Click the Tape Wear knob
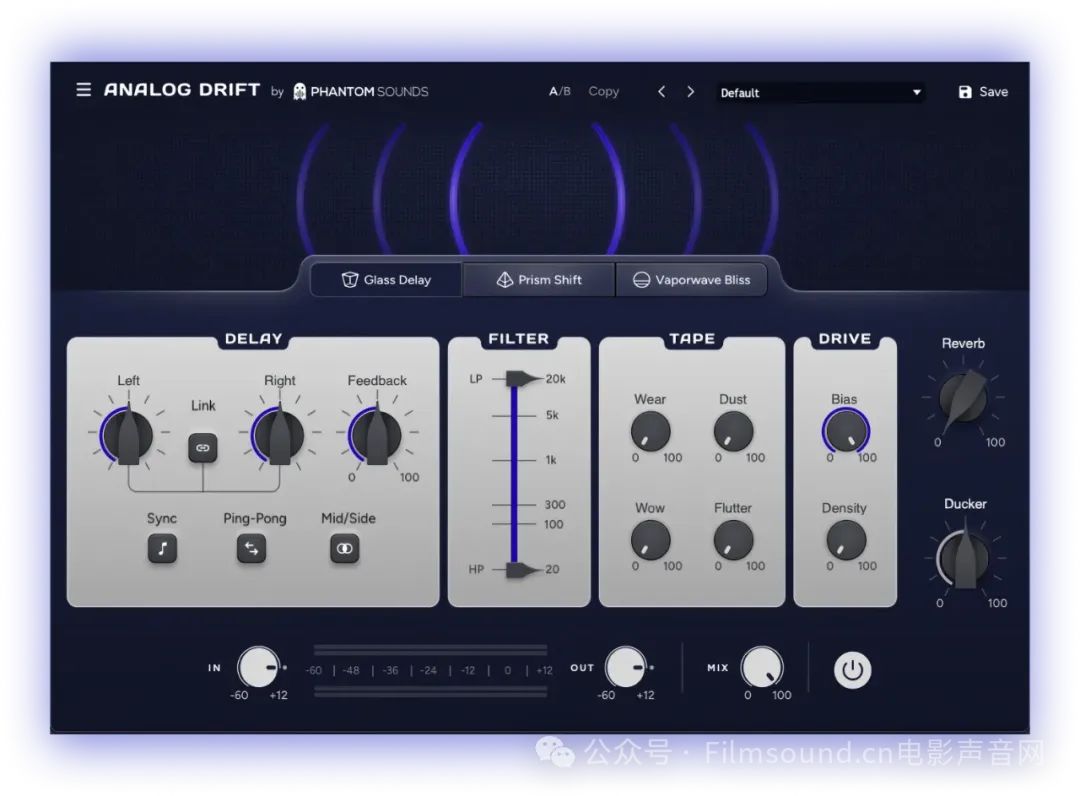The height and width of the screenshot is (796, 1080). (x=650, y=431)
